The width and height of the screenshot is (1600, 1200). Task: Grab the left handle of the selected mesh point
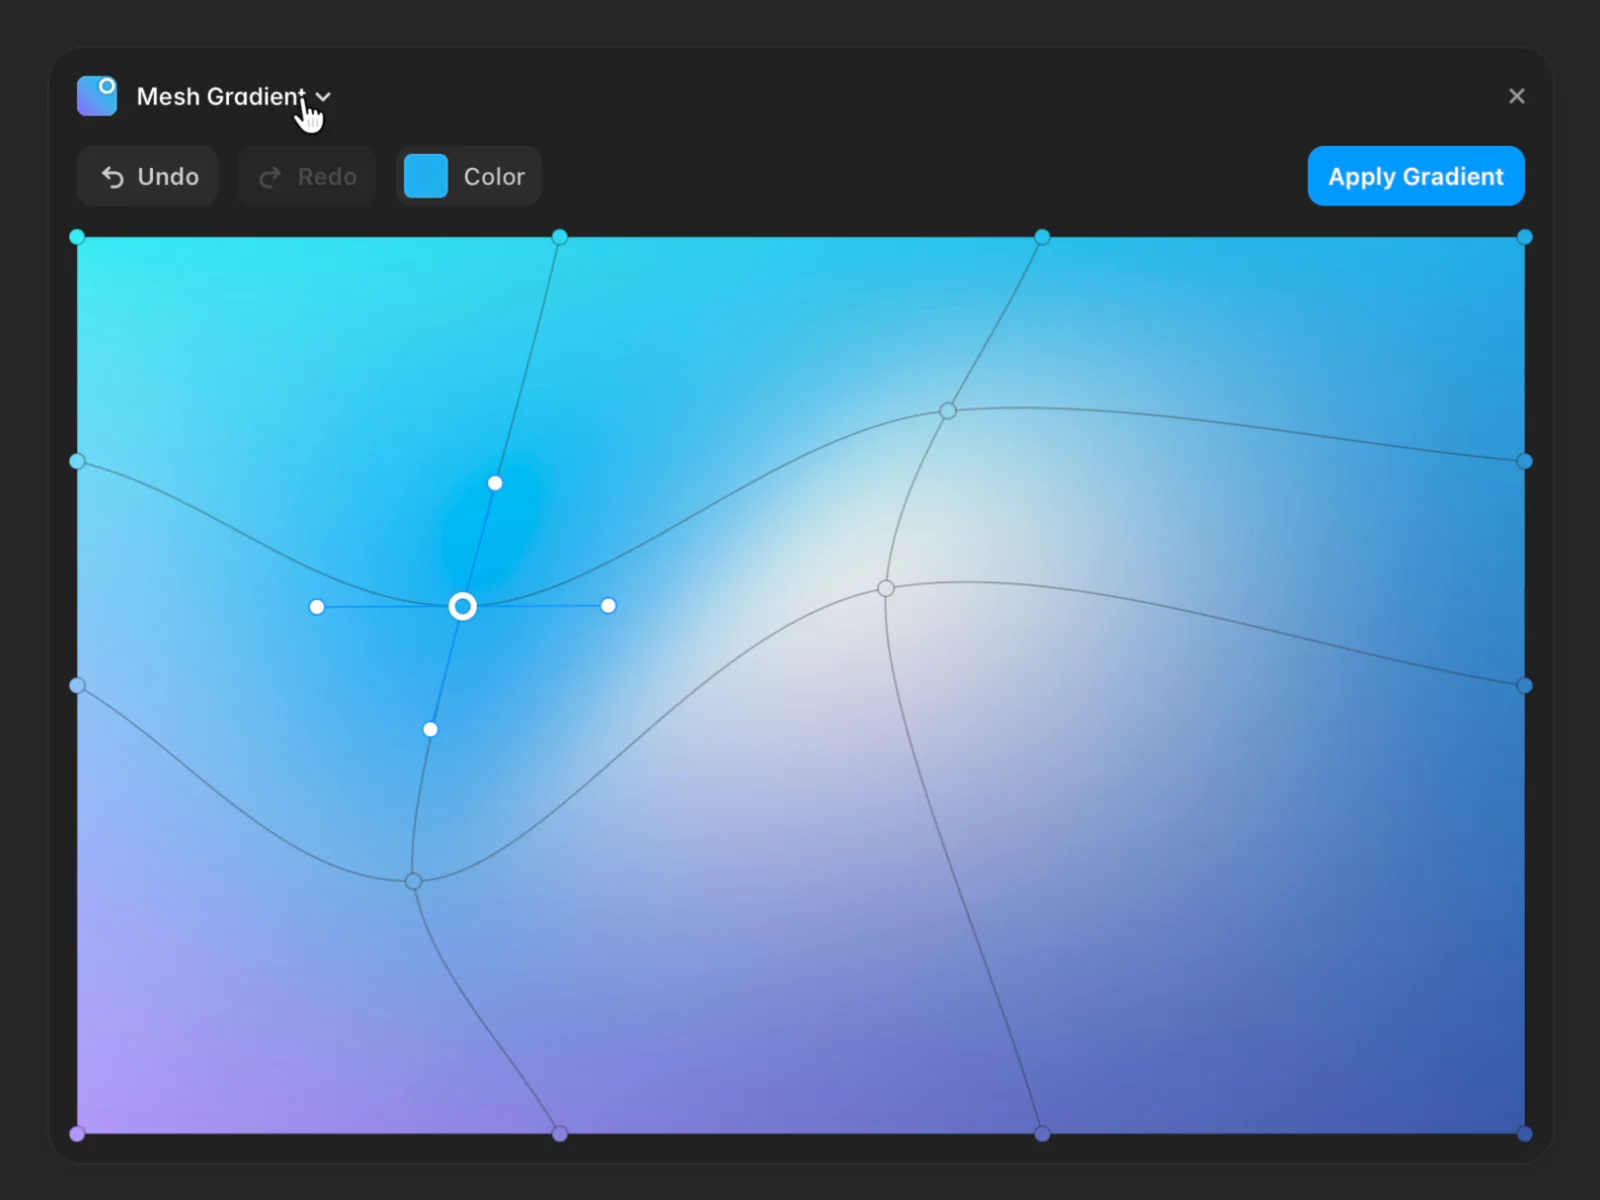click(x=317, y=607)
